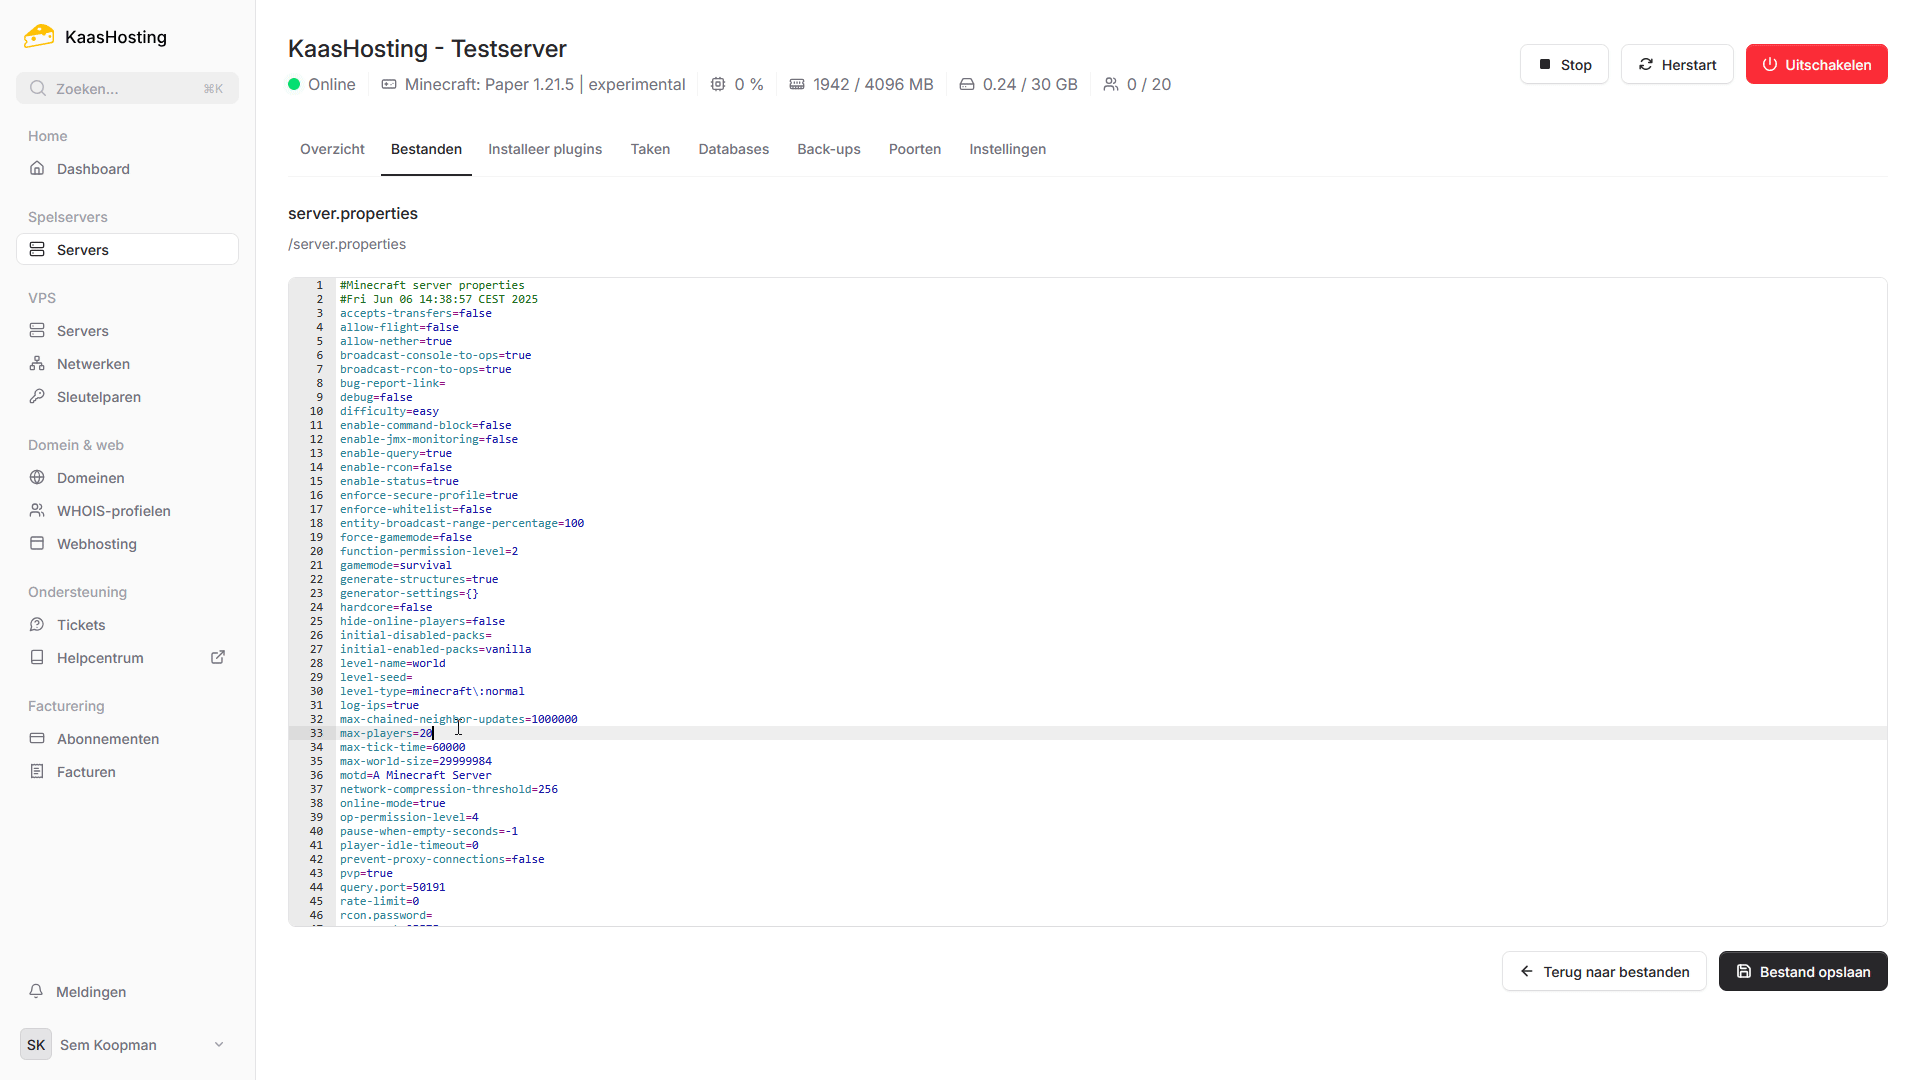This screenshot has height=1080, width=1920.
Task: Open the Back-ups tab
Action: [828, 149]
